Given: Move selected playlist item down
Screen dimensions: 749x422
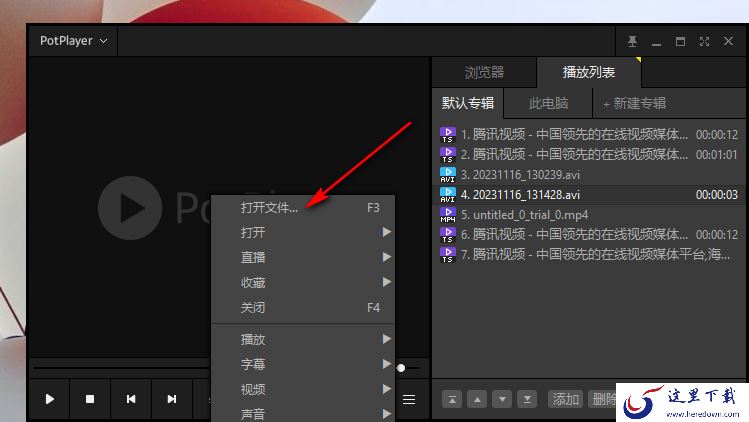Looking at the screenshot, I should coord(502,399).
